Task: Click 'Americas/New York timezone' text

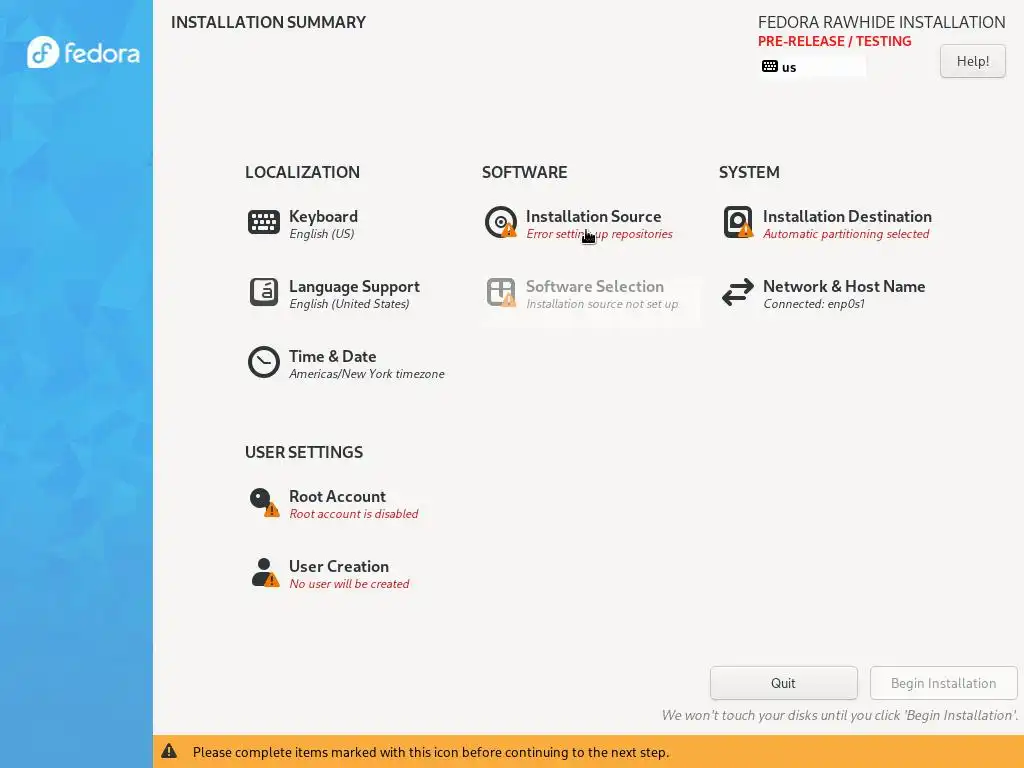Action: coord(367,374)
